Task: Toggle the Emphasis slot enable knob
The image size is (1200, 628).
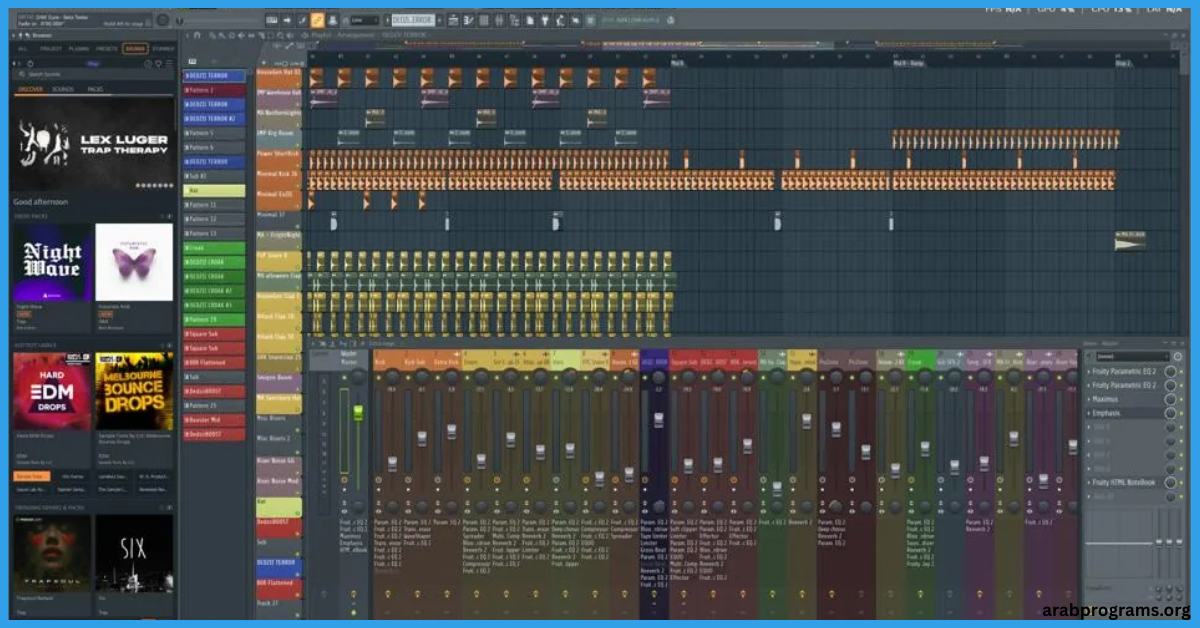Action: (1170, 412)
